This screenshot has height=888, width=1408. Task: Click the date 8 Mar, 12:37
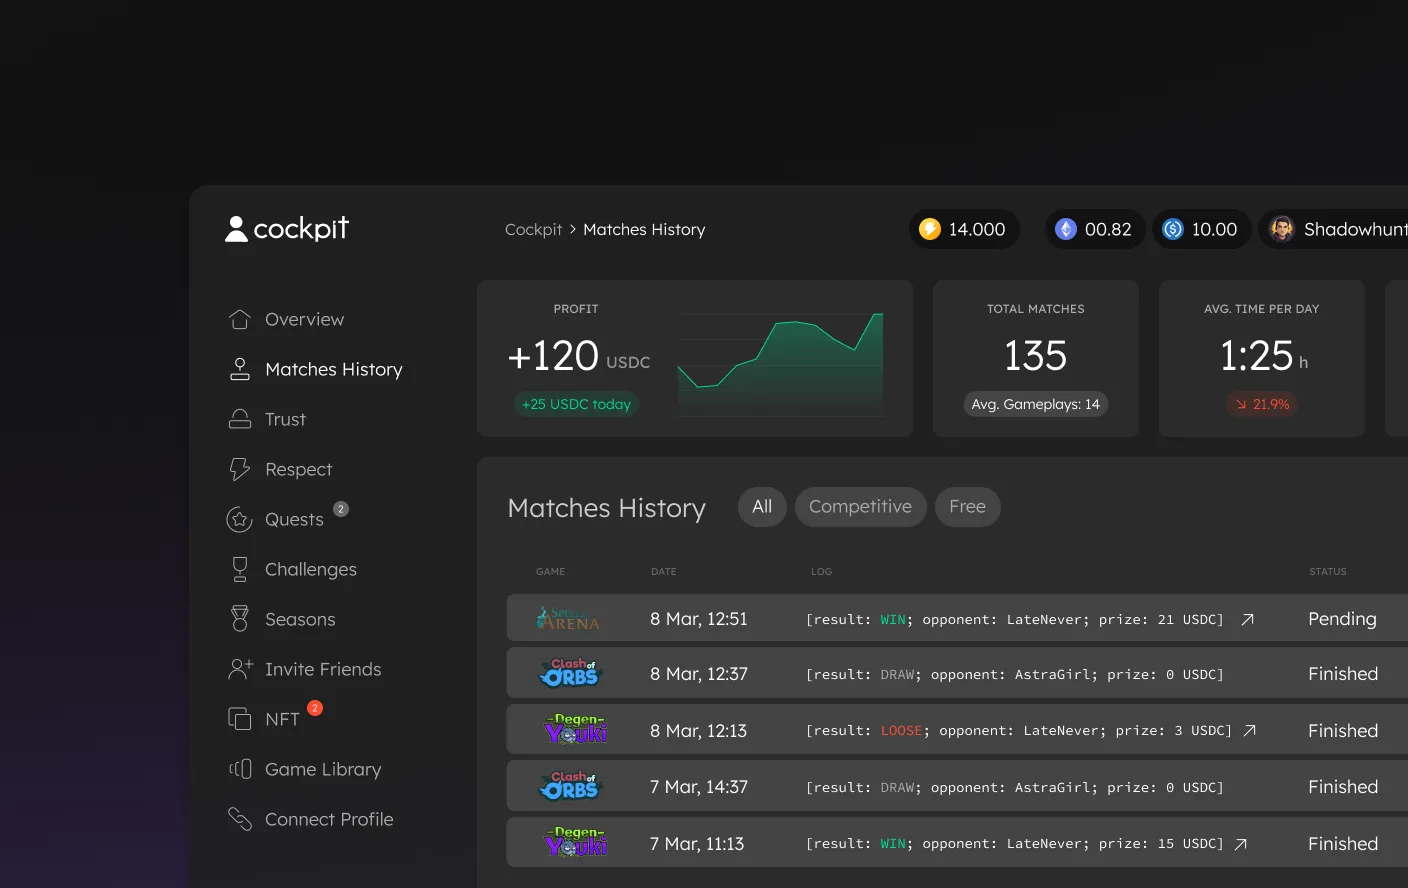[699, 674]
